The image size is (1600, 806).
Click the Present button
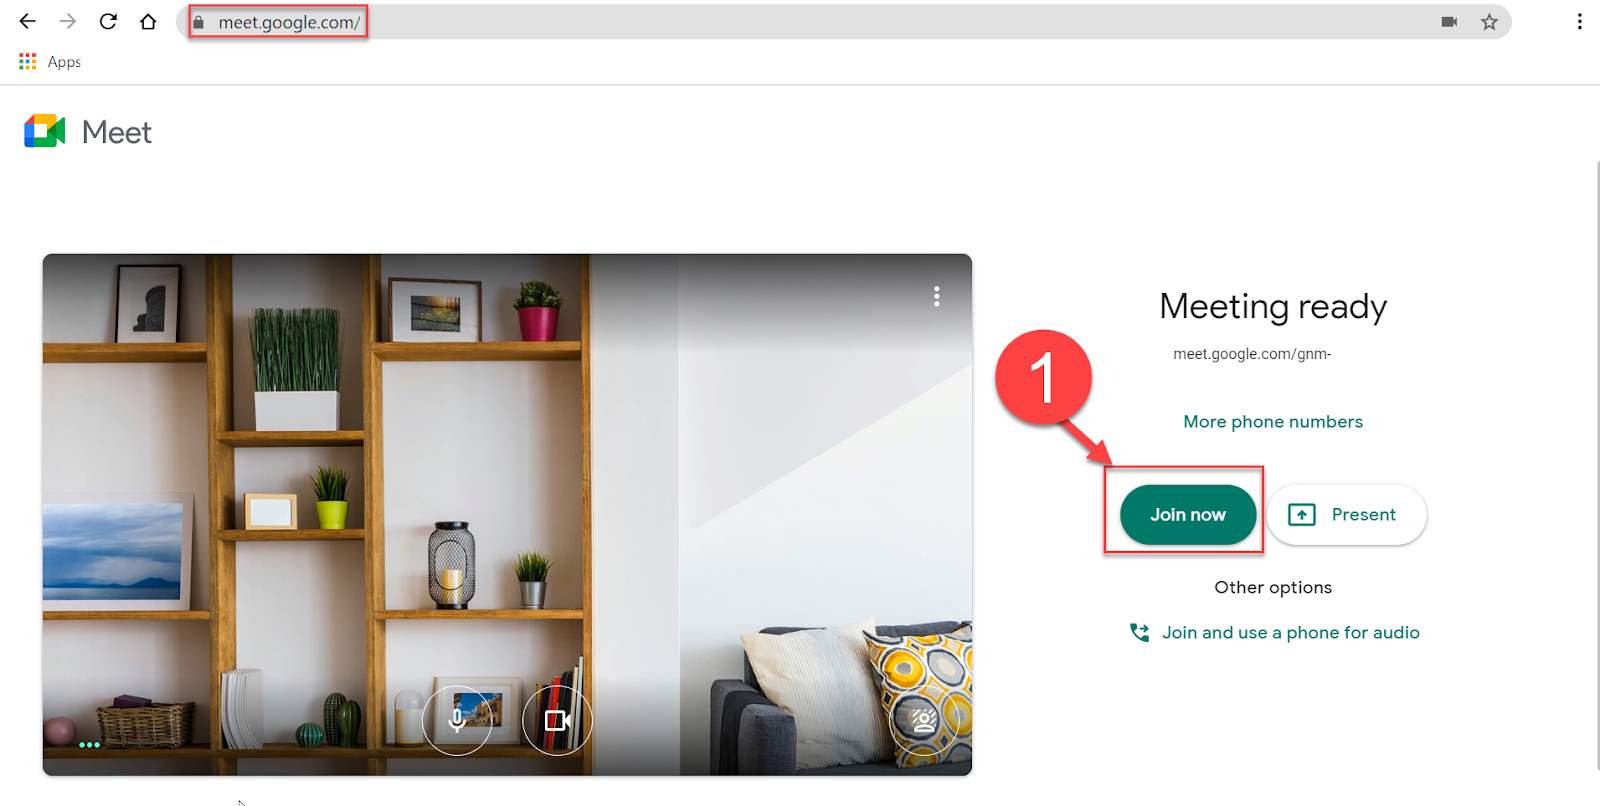[1346, 515]
